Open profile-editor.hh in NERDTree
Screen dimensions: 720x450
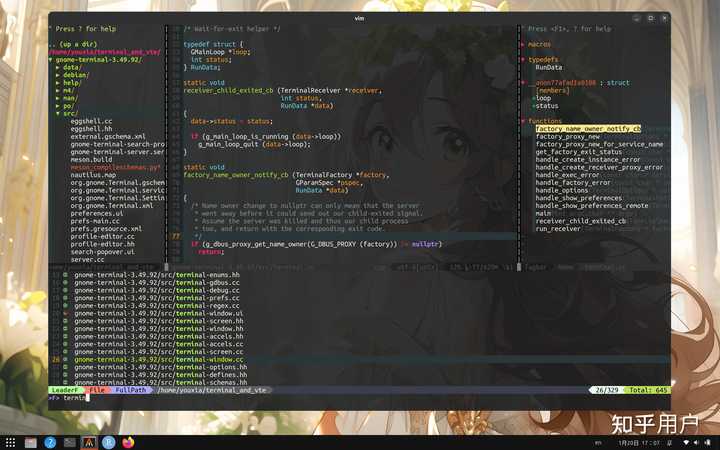[102, 244]
